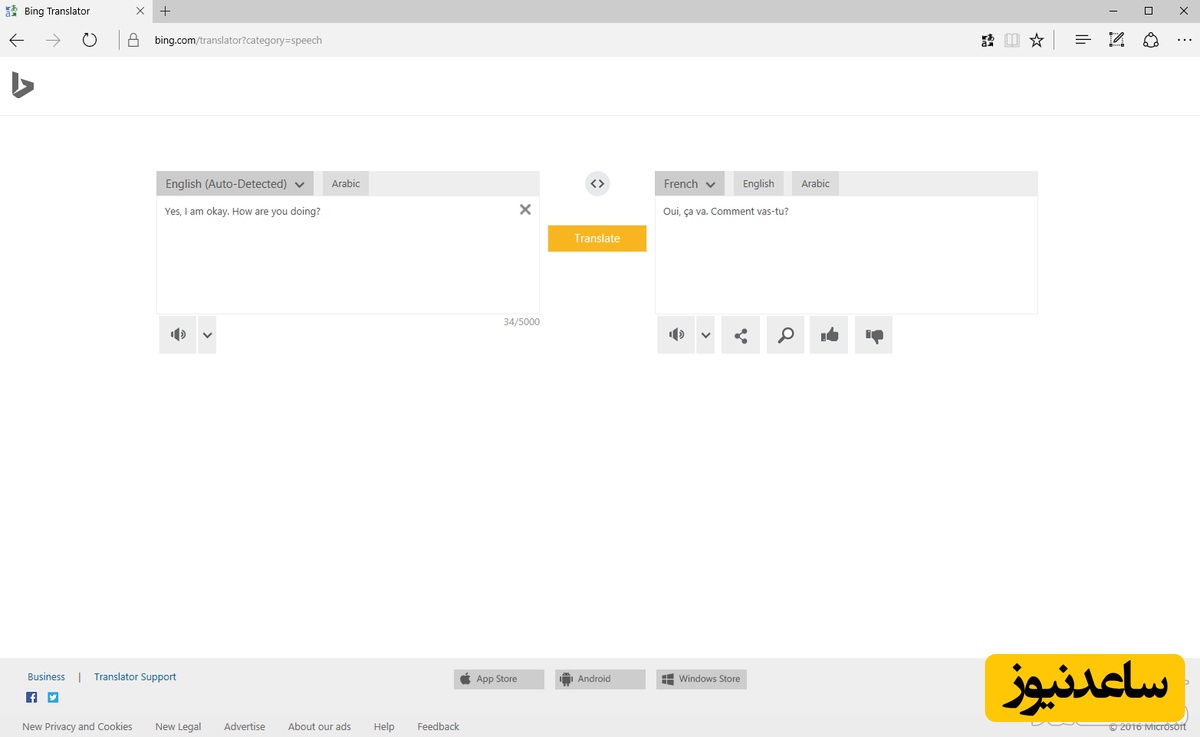Play audio of the source English text
Viewport: 1200px width, 737px height.
(177, 335)
